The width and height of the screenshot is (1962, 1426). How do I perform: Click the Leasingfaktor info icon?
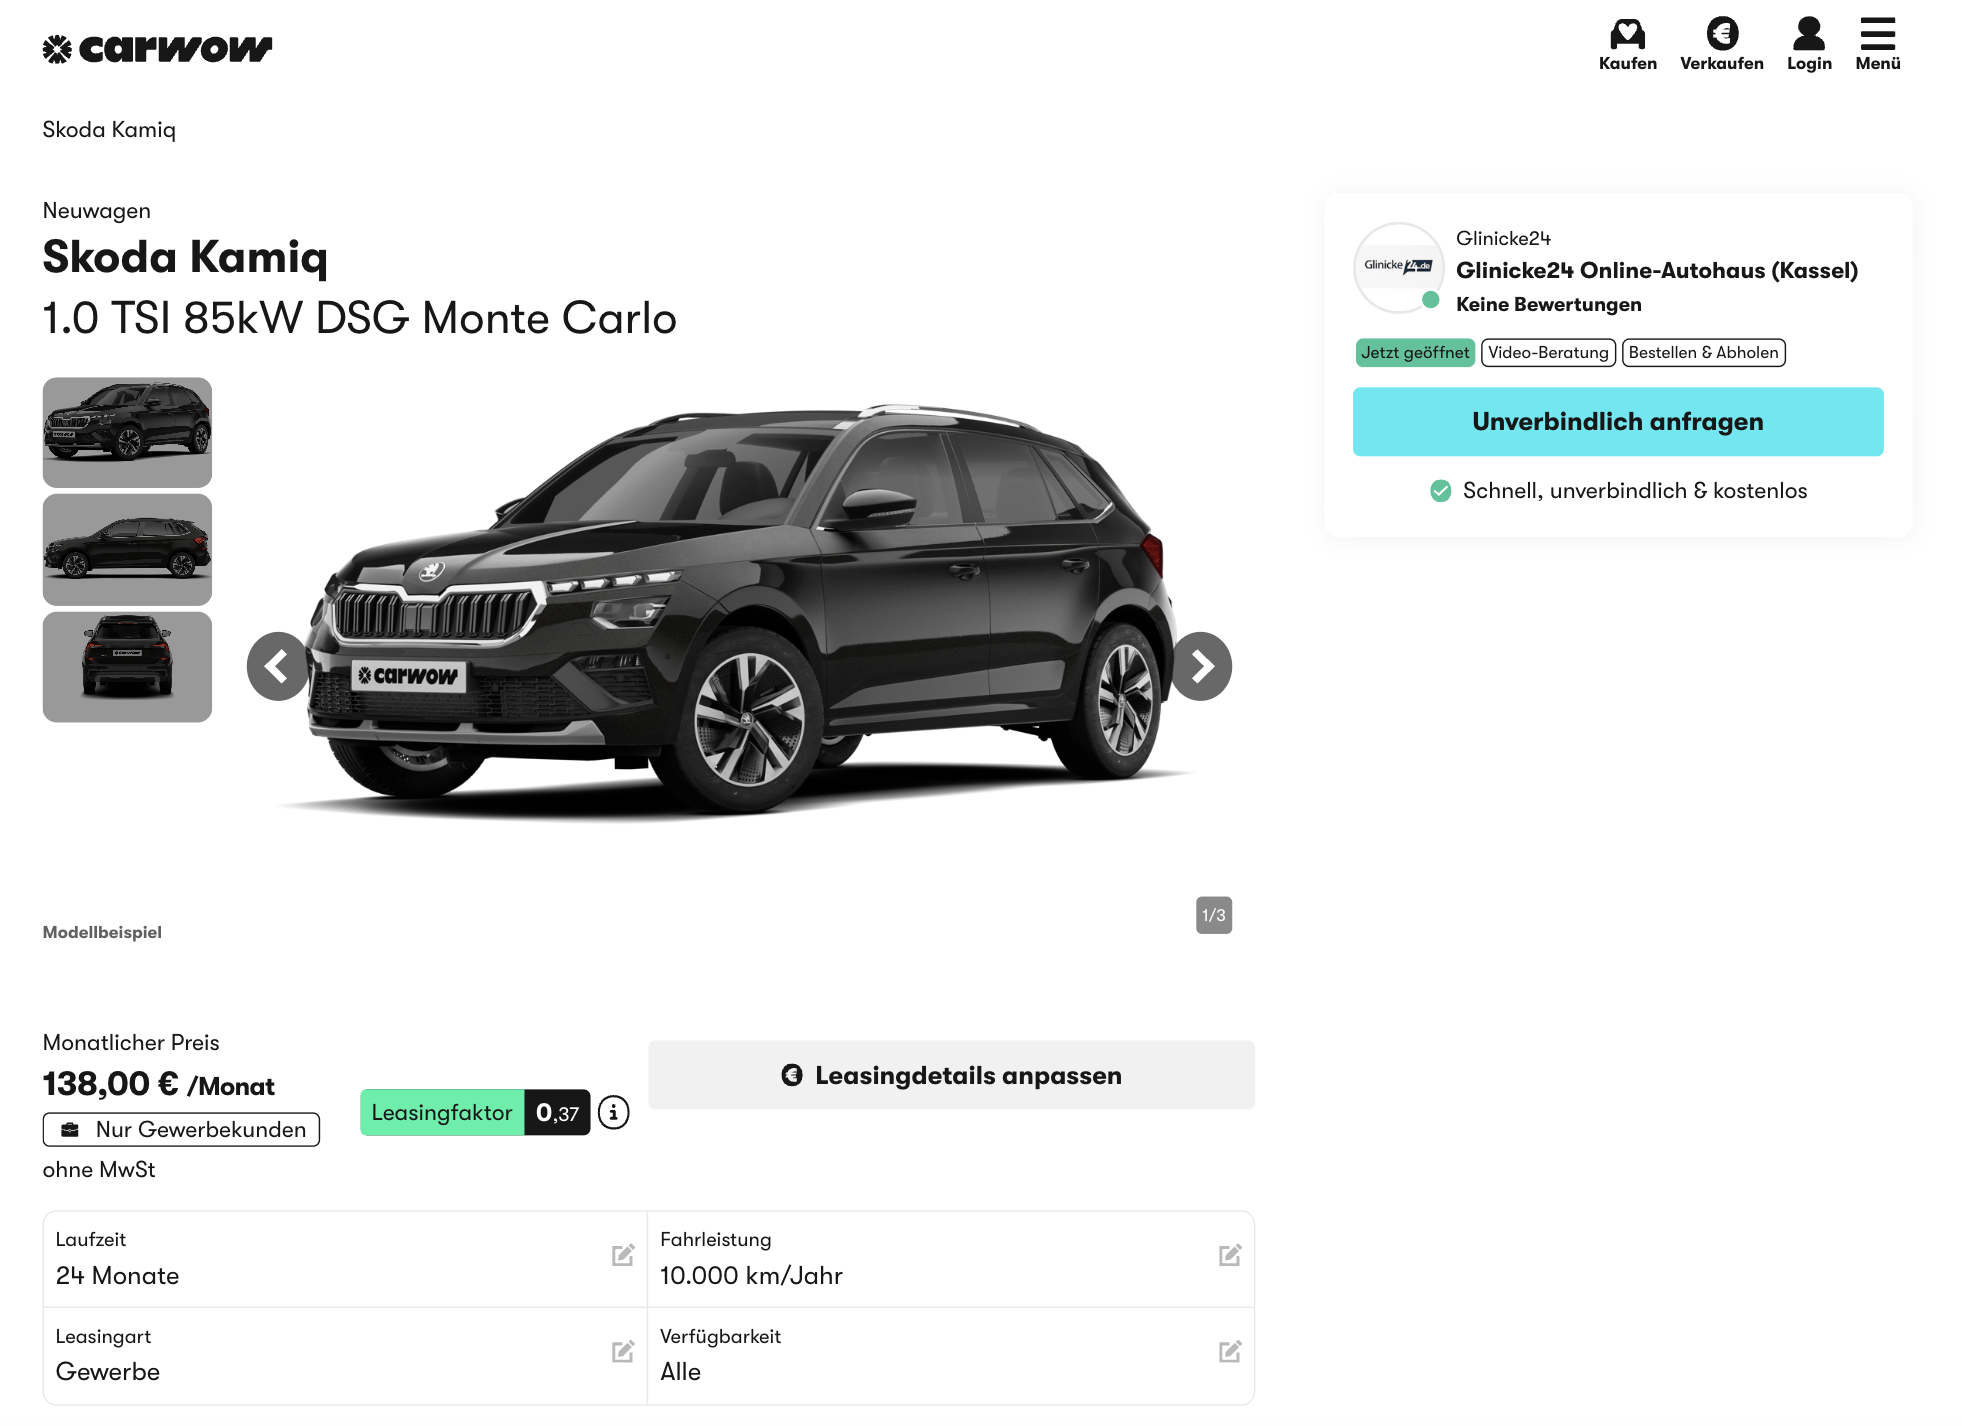(613, 1112)
